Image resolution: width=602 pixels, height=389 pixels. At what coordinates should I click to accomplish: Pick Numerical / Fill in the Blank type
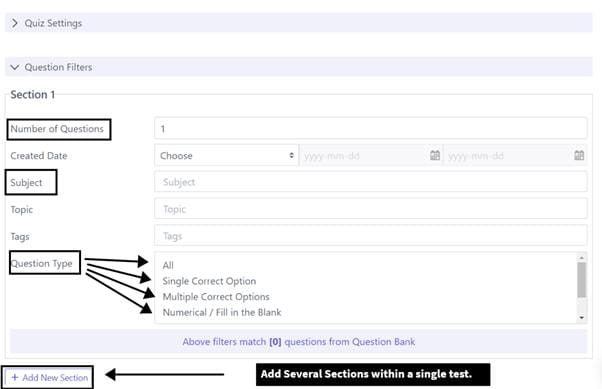[222, 312]
